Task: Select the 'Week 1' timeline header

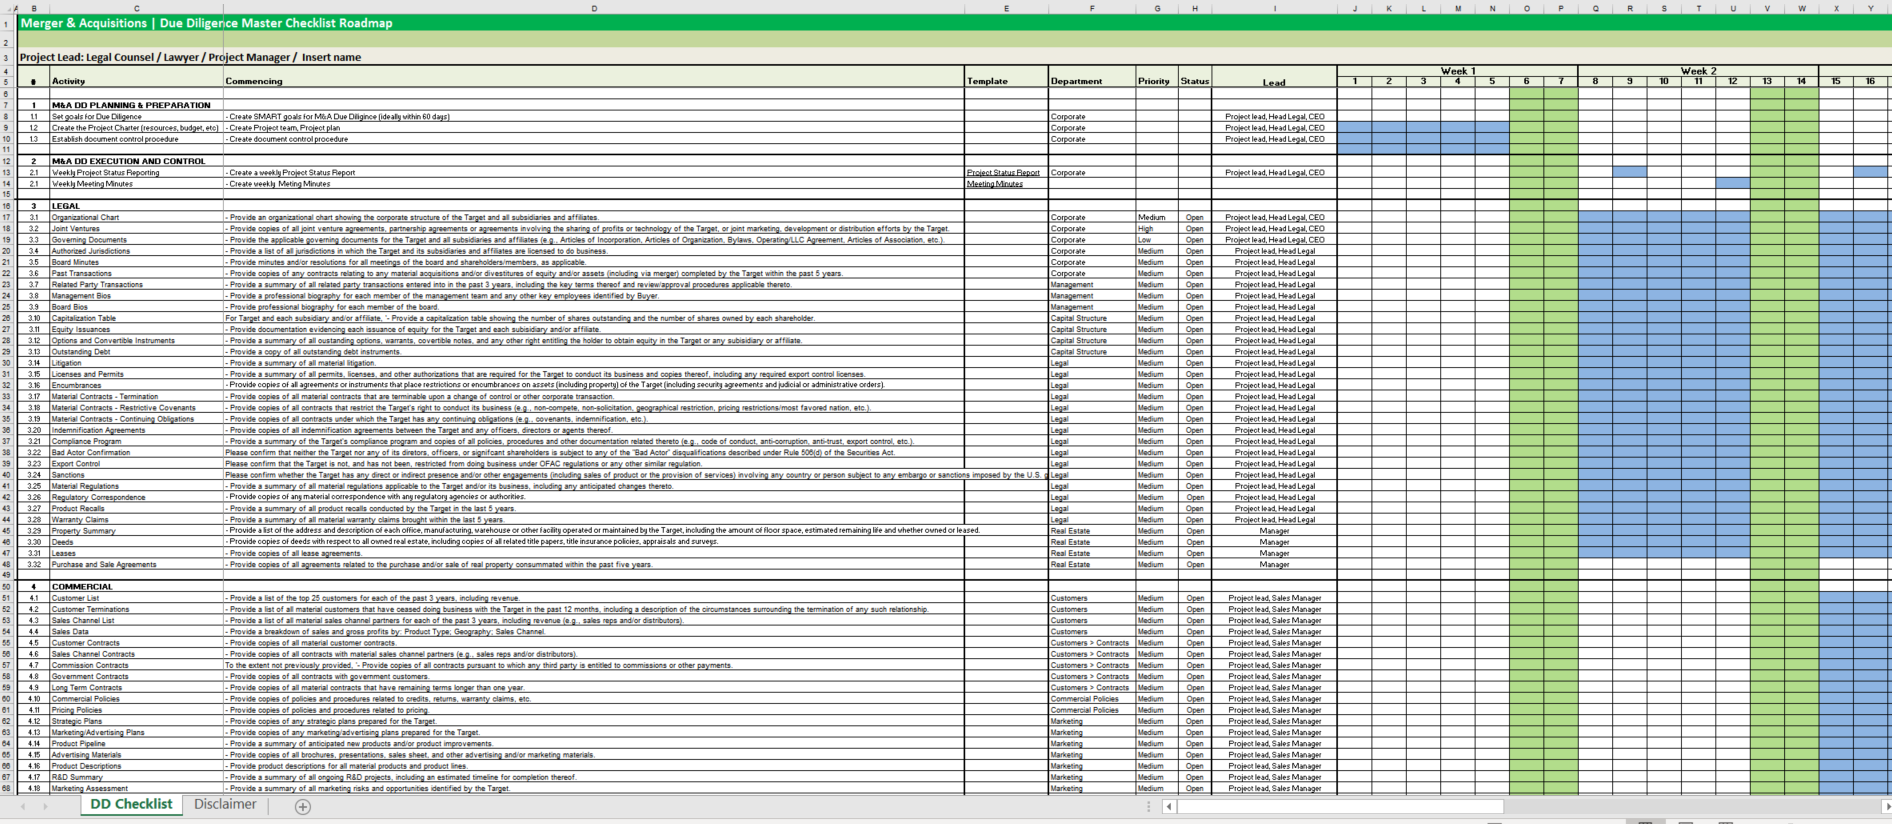Action: (x=1457, y=71)
